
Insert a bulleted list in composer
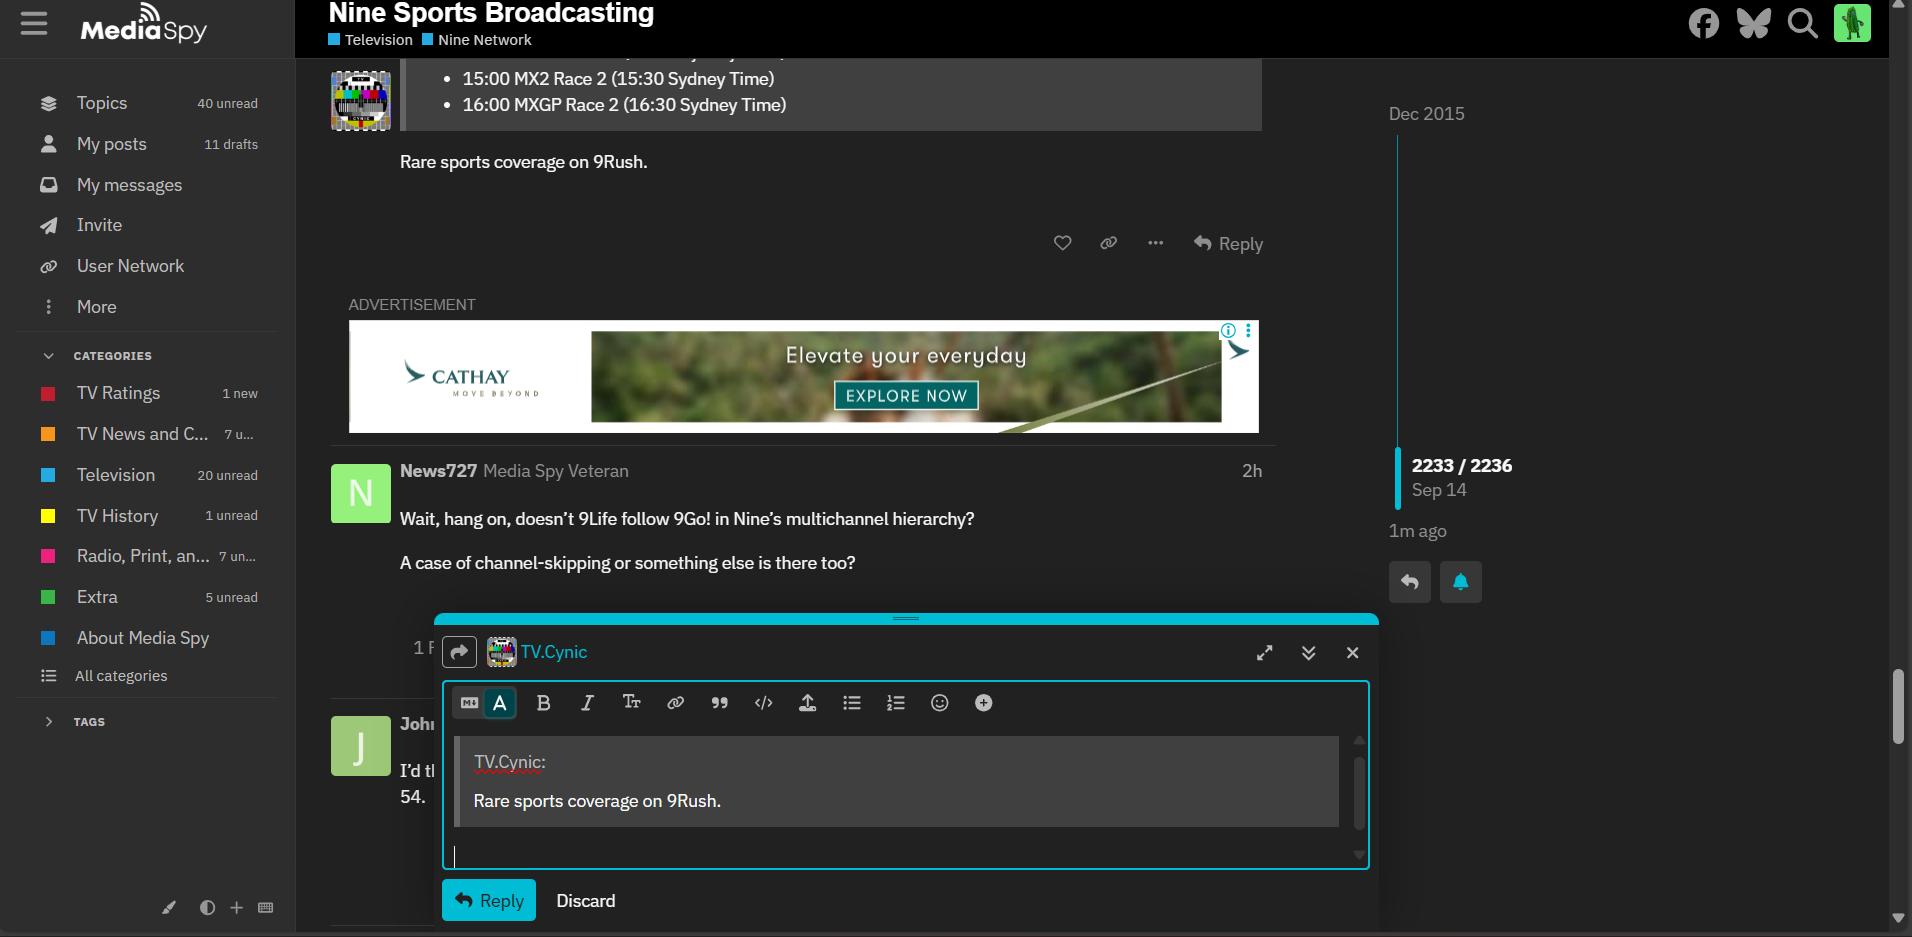[851, 703]
